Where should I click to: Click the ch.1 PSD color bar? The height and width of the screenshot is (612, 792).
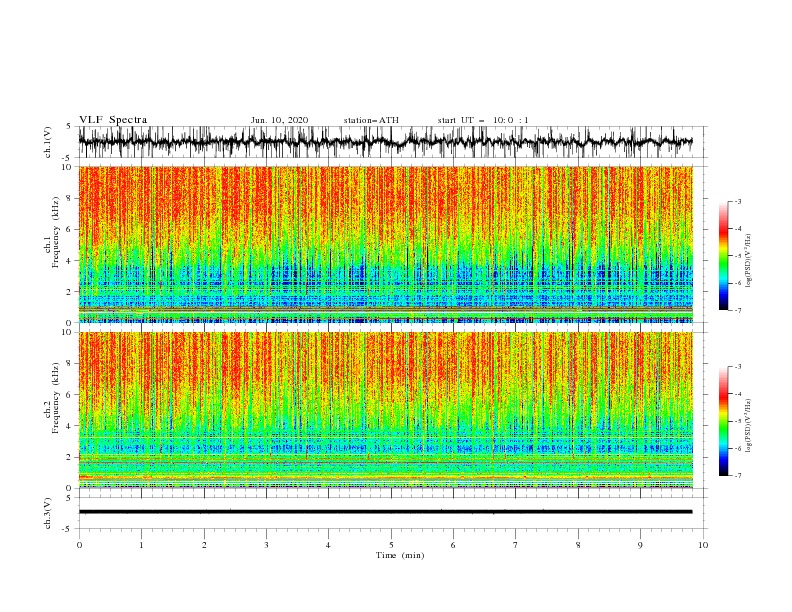724,256
